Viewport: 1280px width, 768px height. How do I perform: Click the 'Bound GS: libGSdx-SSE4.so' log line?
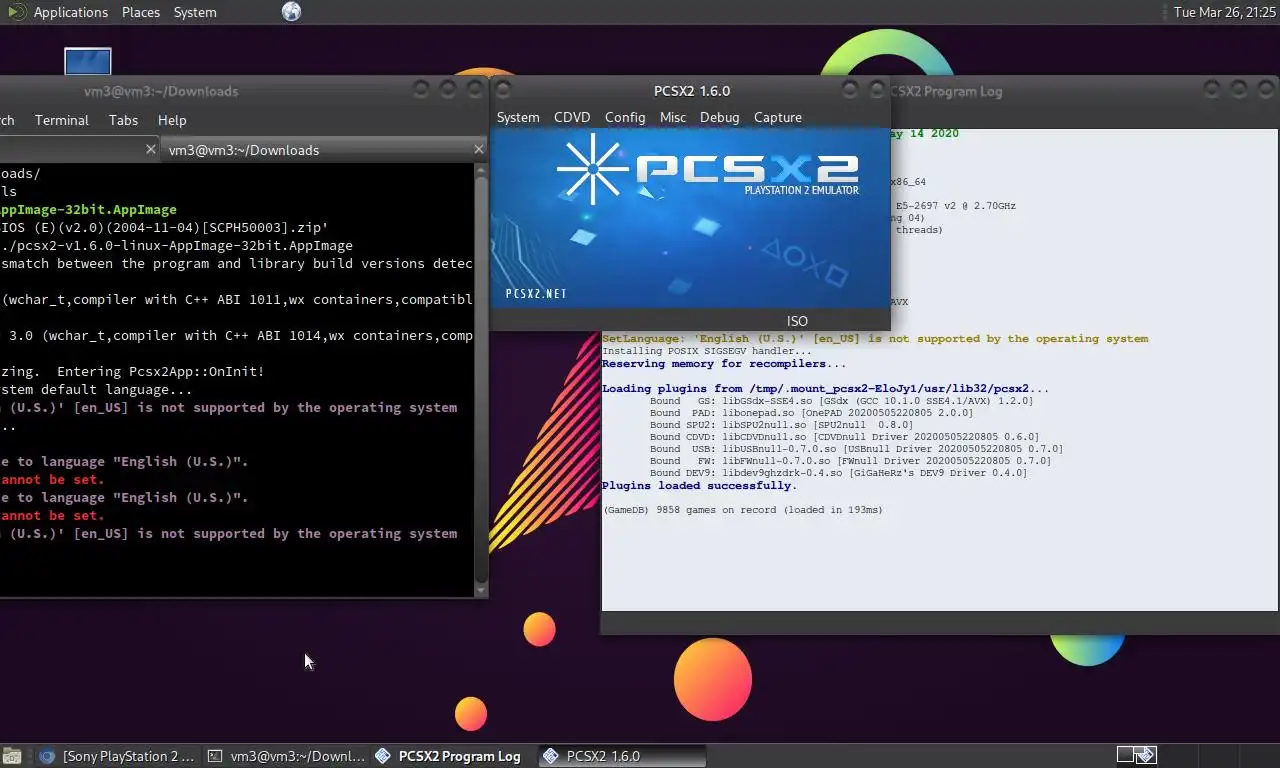[x=841, y=401]
